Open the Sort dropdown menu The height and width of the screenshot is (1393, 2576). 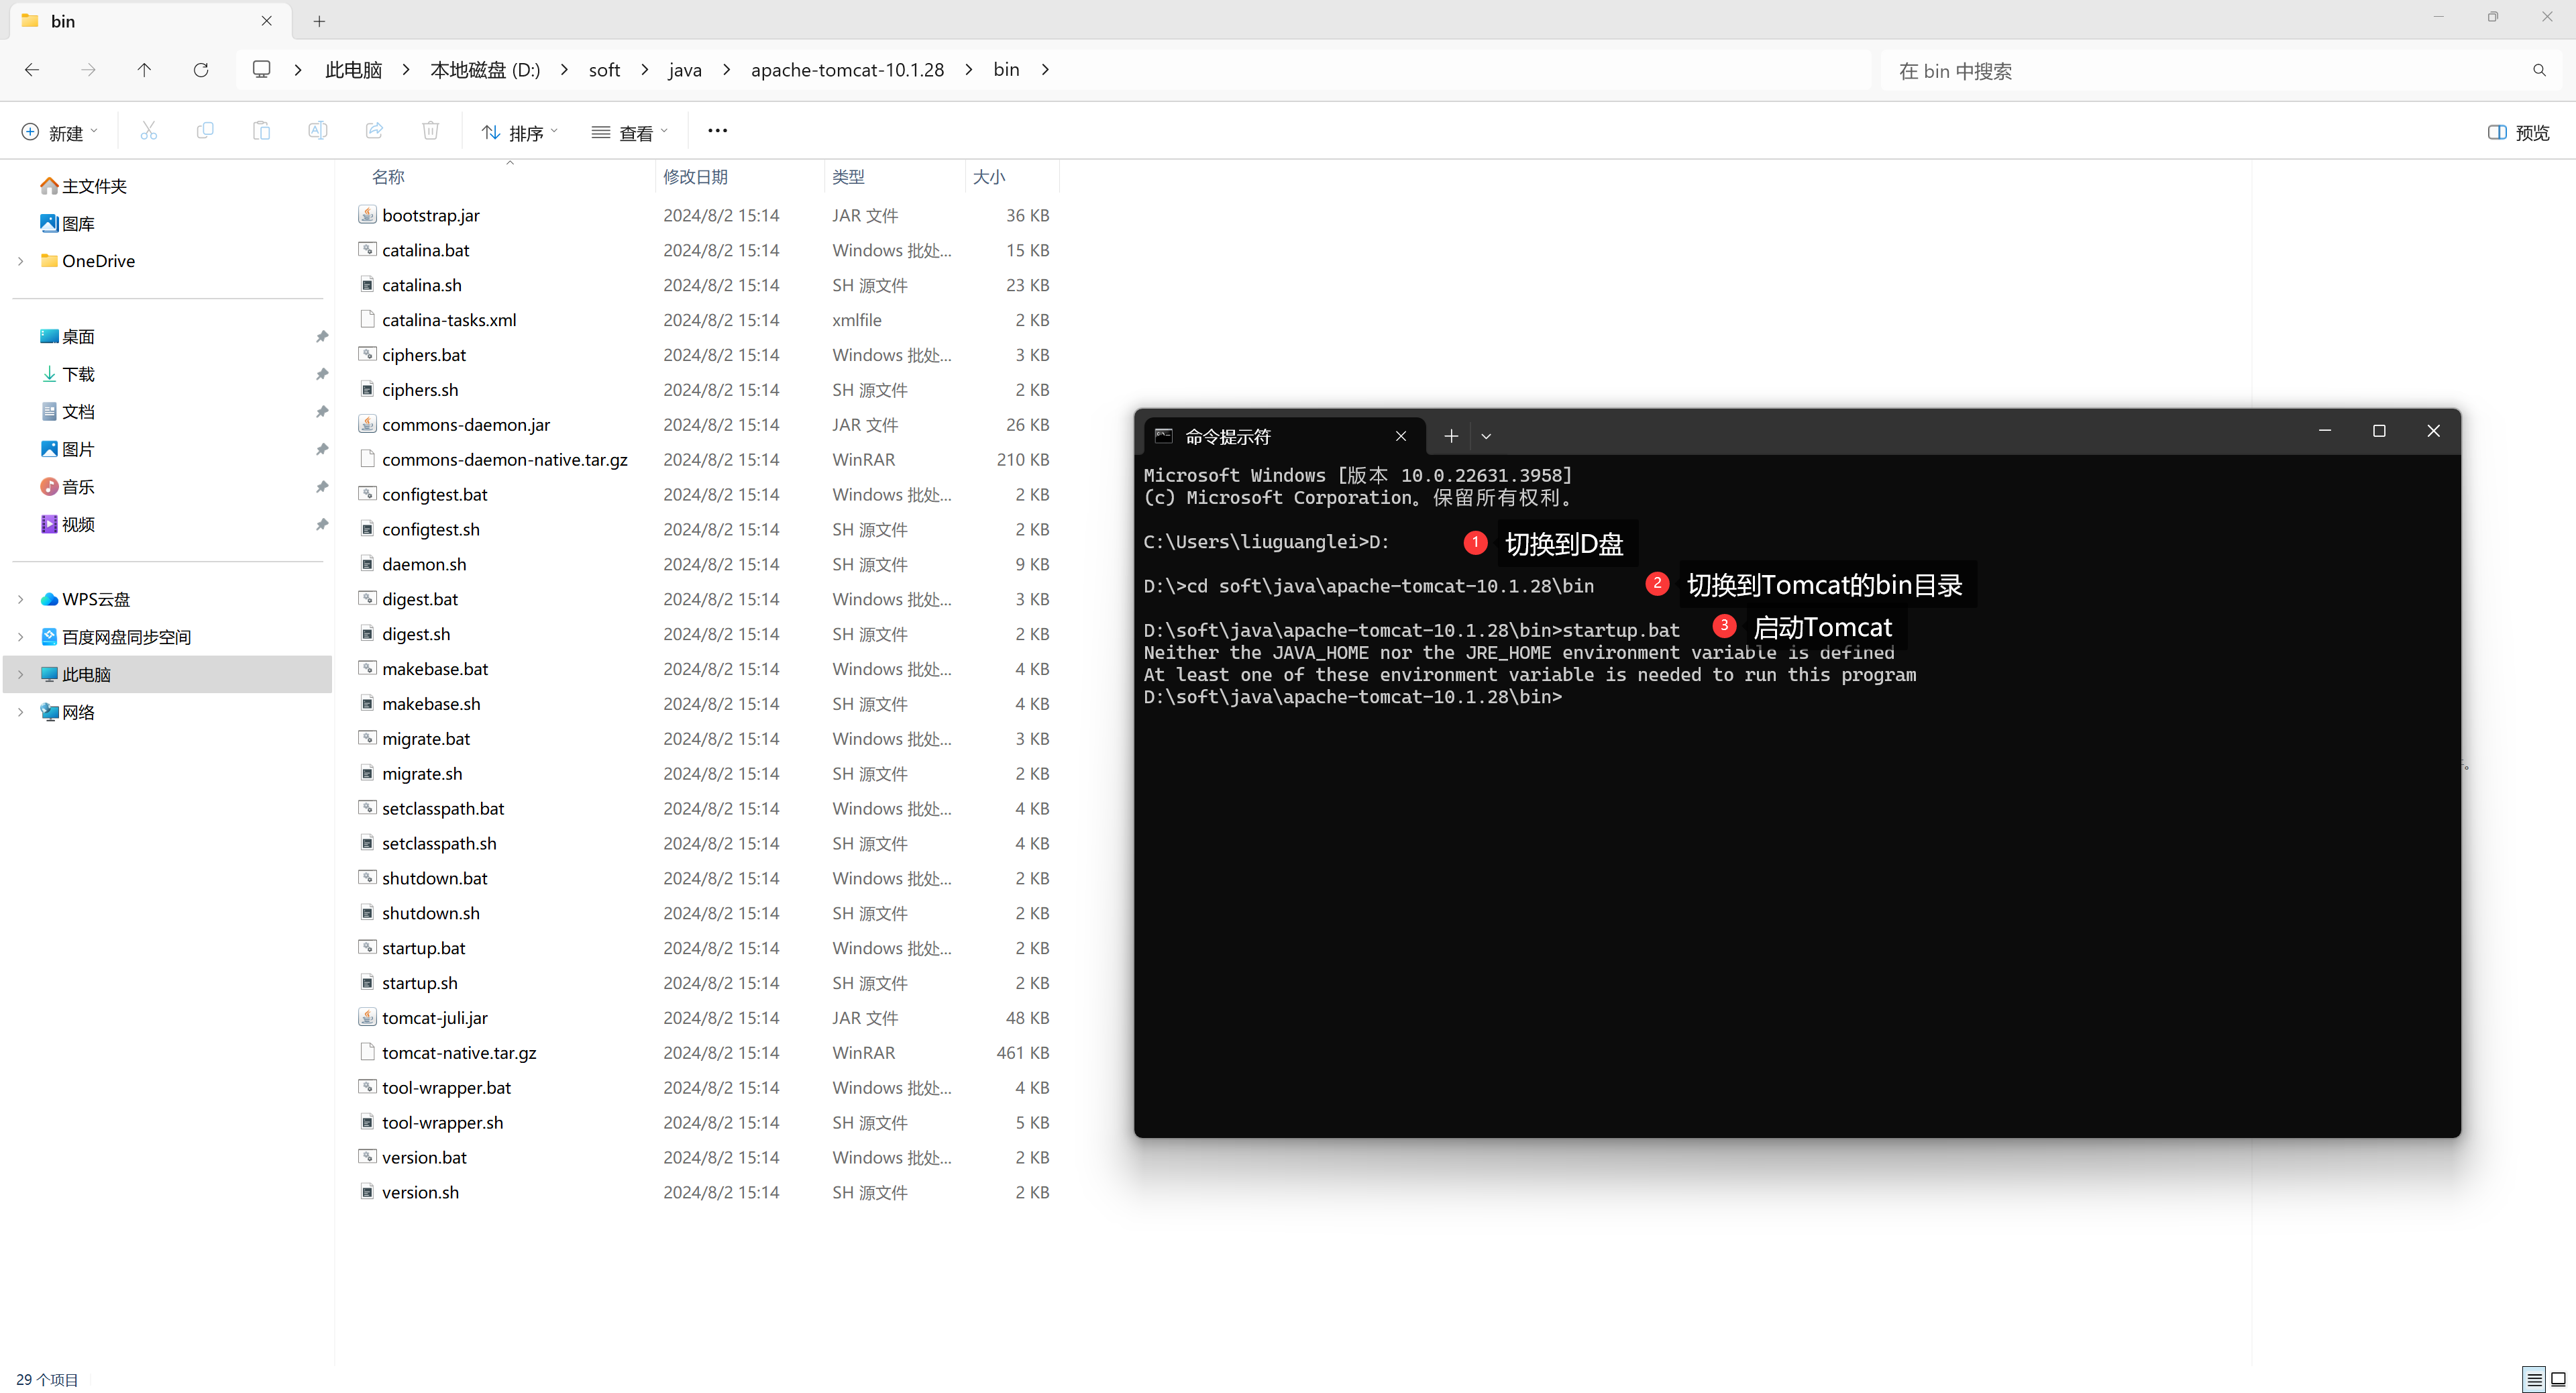519,132
